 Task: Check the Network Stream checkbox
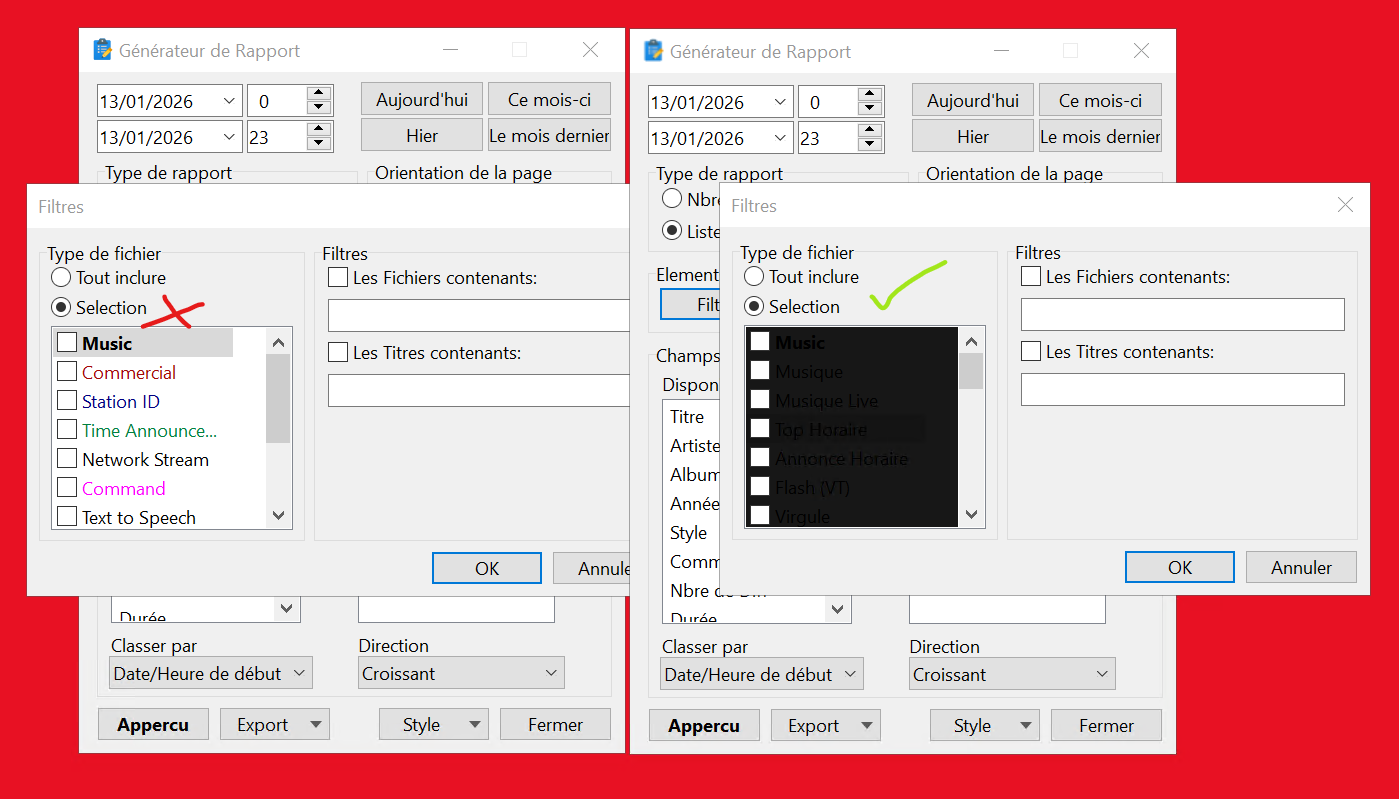click(67, 459)
